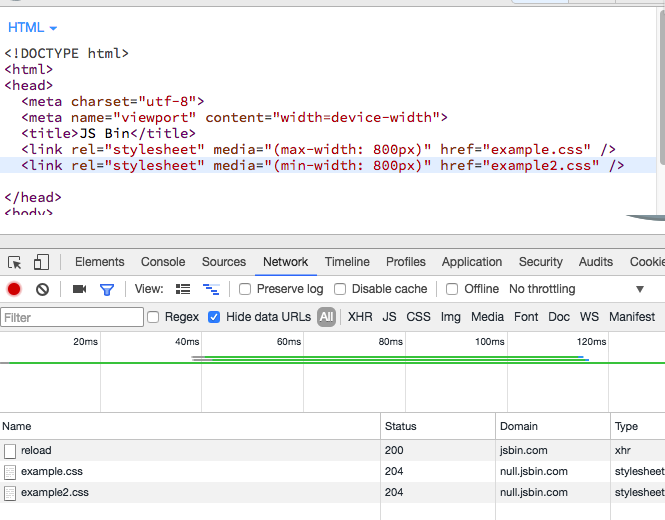The height and width of the screenshot is (520, 665).
Task: Open the No throttling dropdown
Action: (x=542, y=289)
